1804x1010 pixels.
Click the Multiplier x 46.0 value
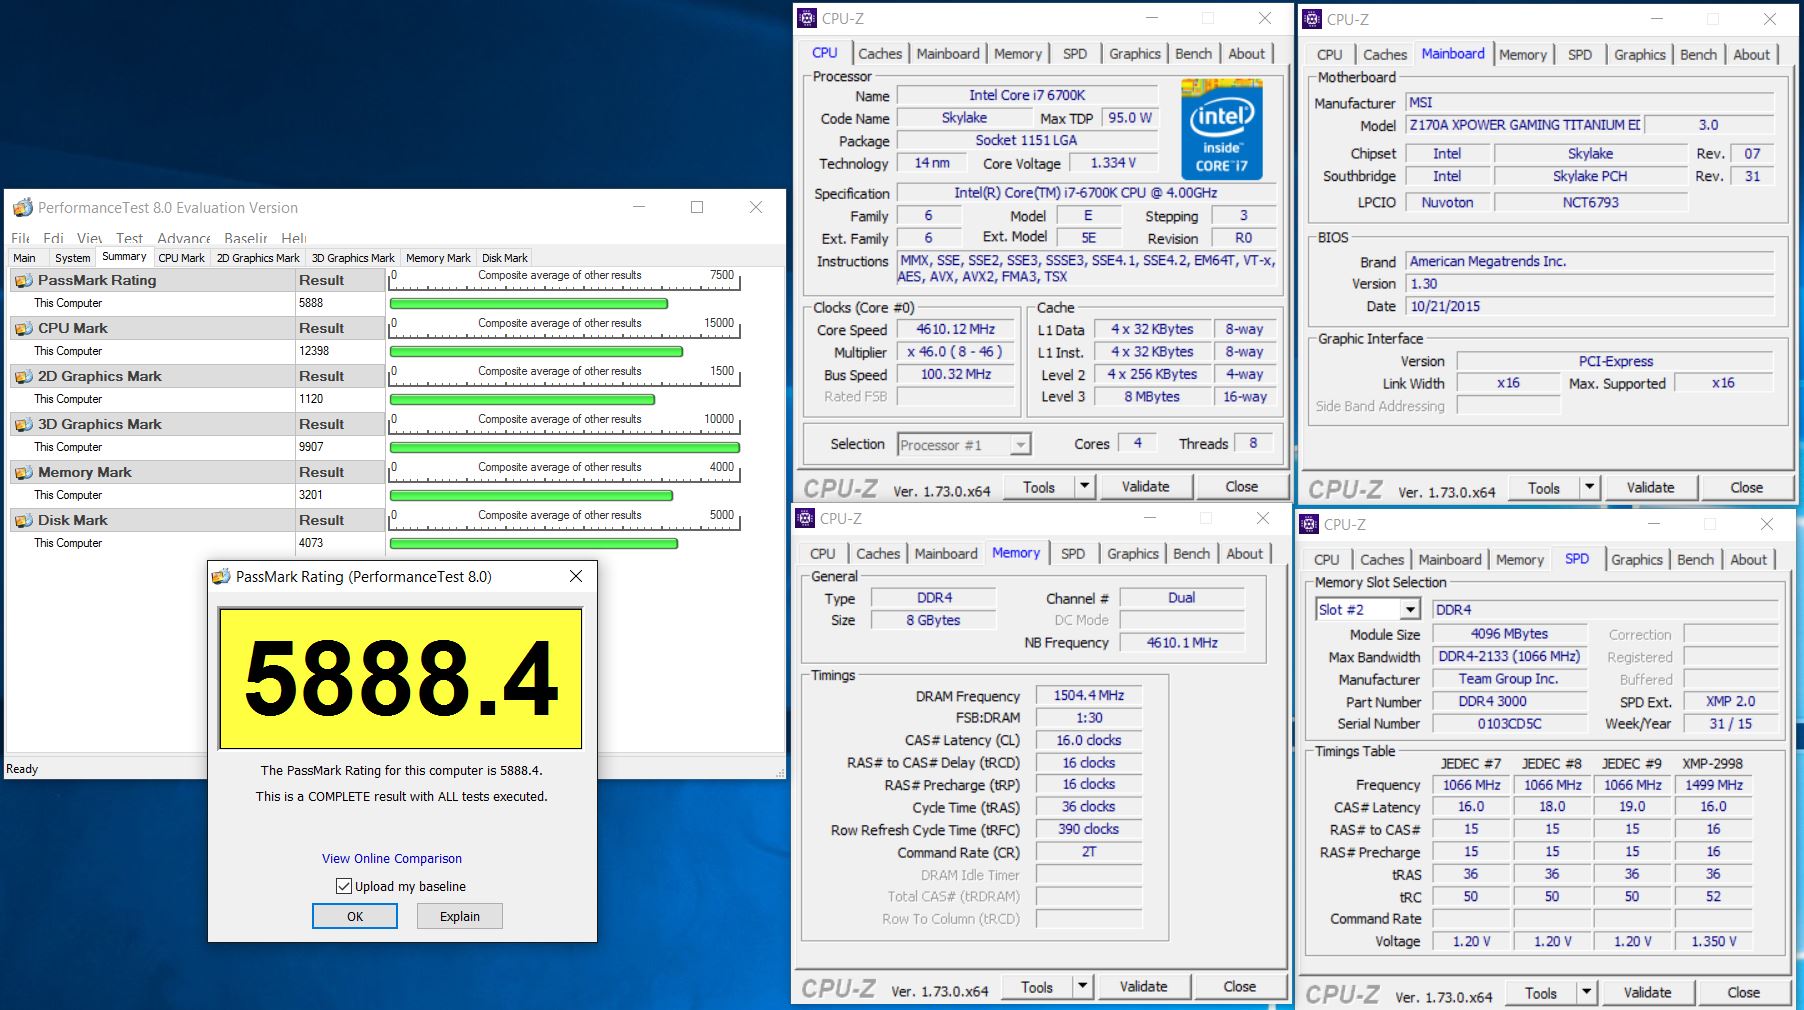point(955,352)
